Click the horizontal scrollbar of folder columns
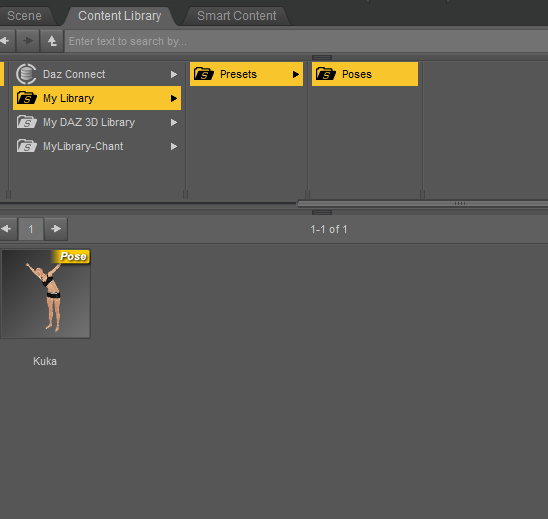 (x=422, y=203)
